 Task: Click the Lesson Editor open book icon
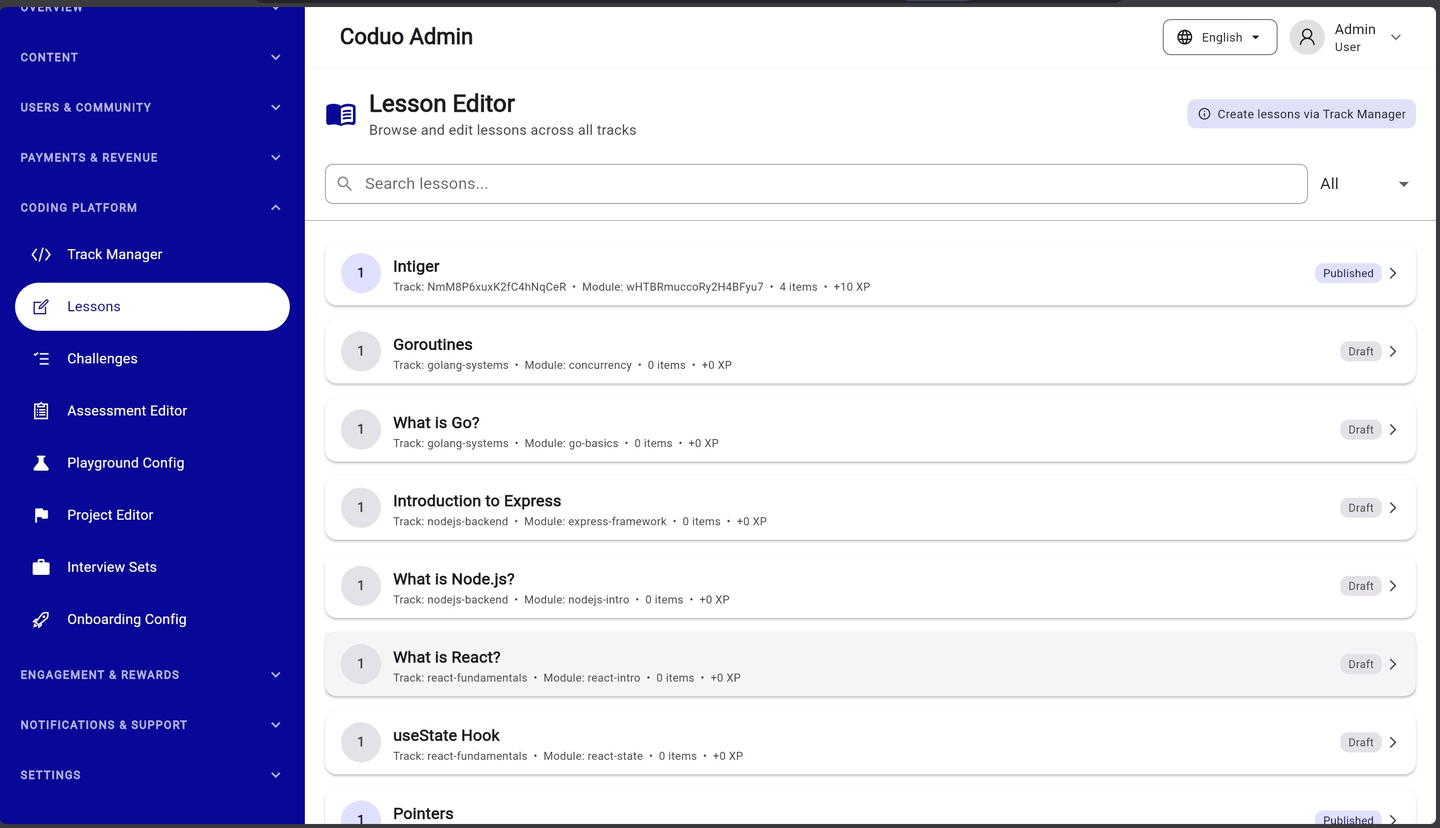pos(341,115)
